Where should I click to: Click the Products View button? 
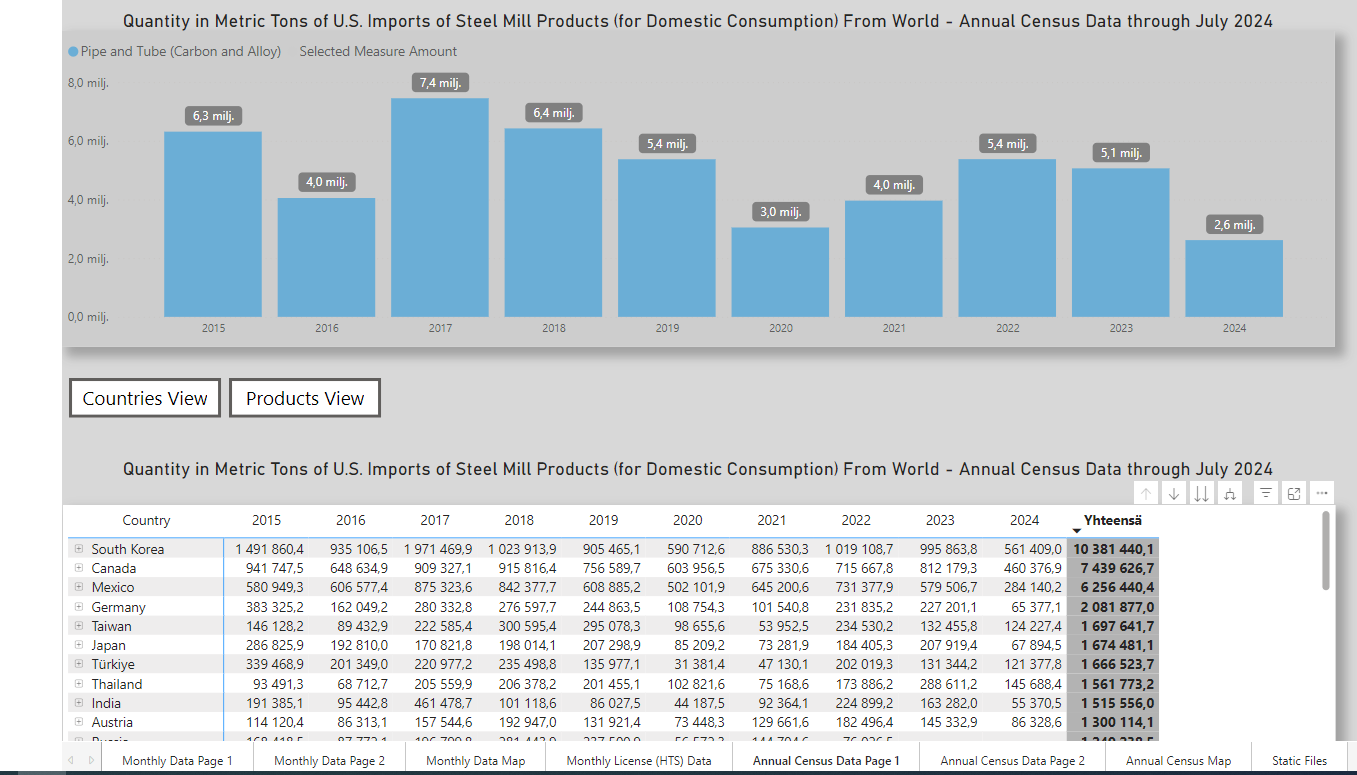pyautogui.click(x=305, y=398)
